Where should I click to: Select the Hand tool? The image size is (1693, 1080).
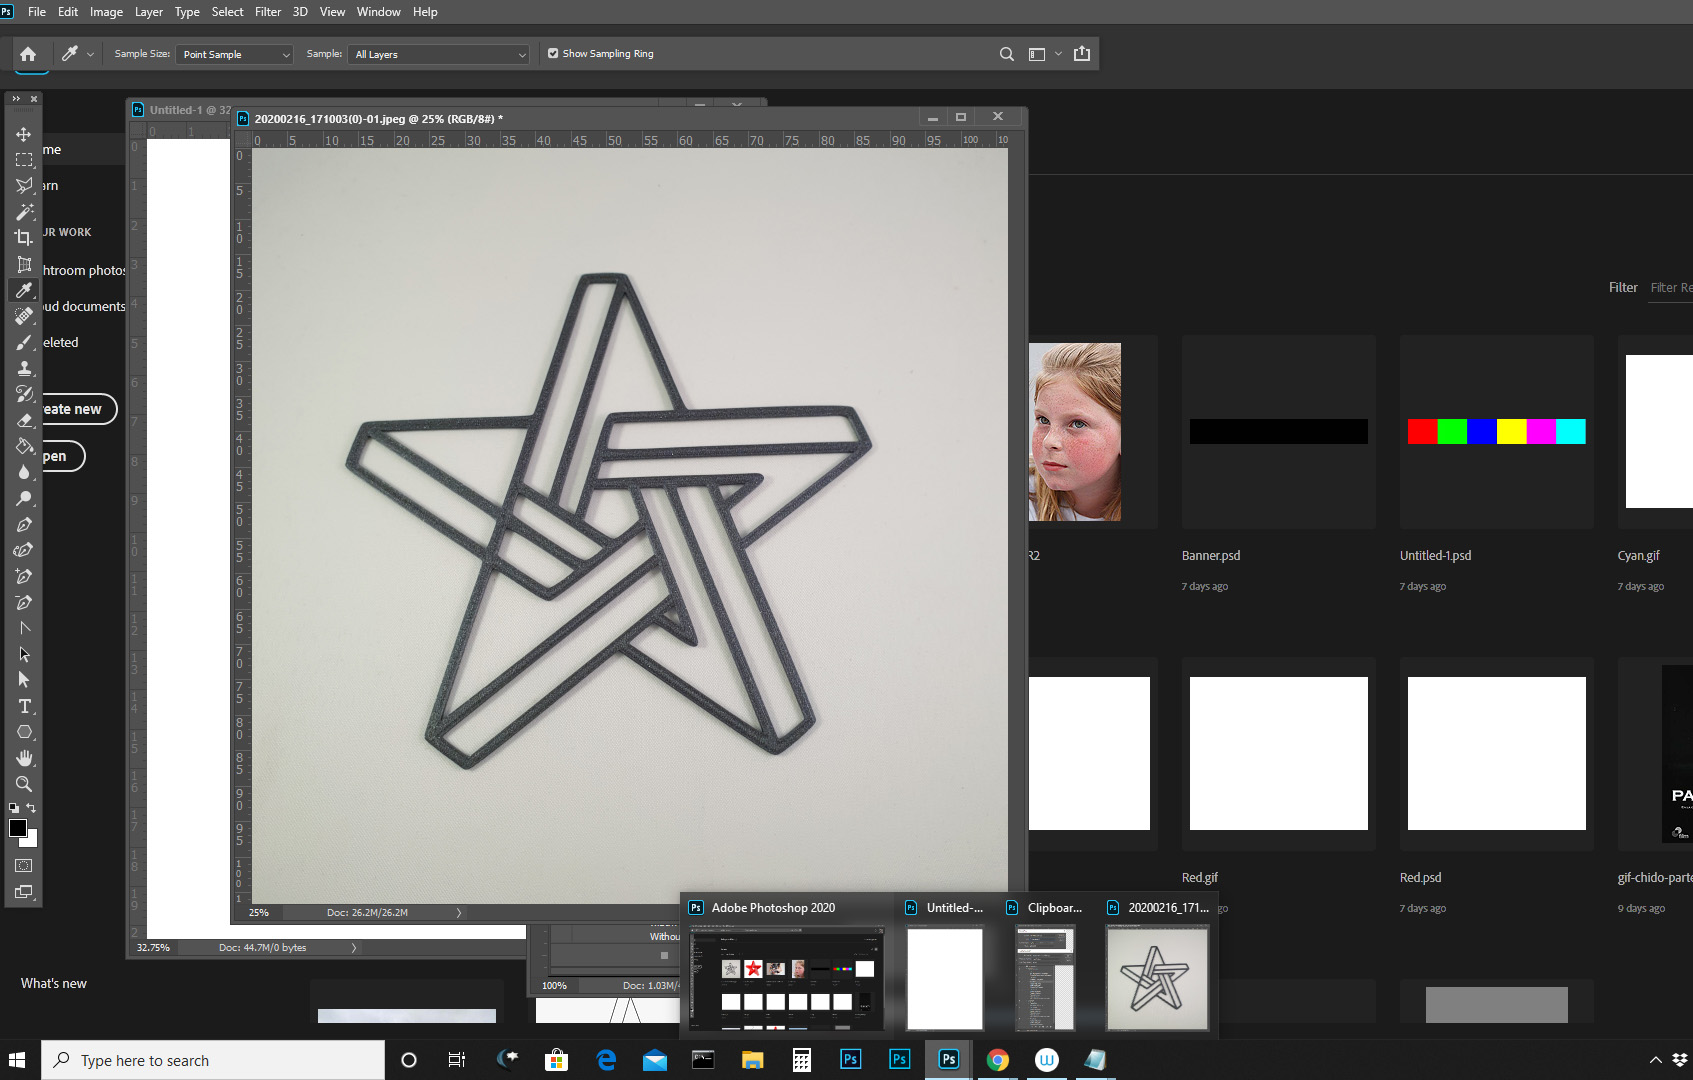pos(24,758)
